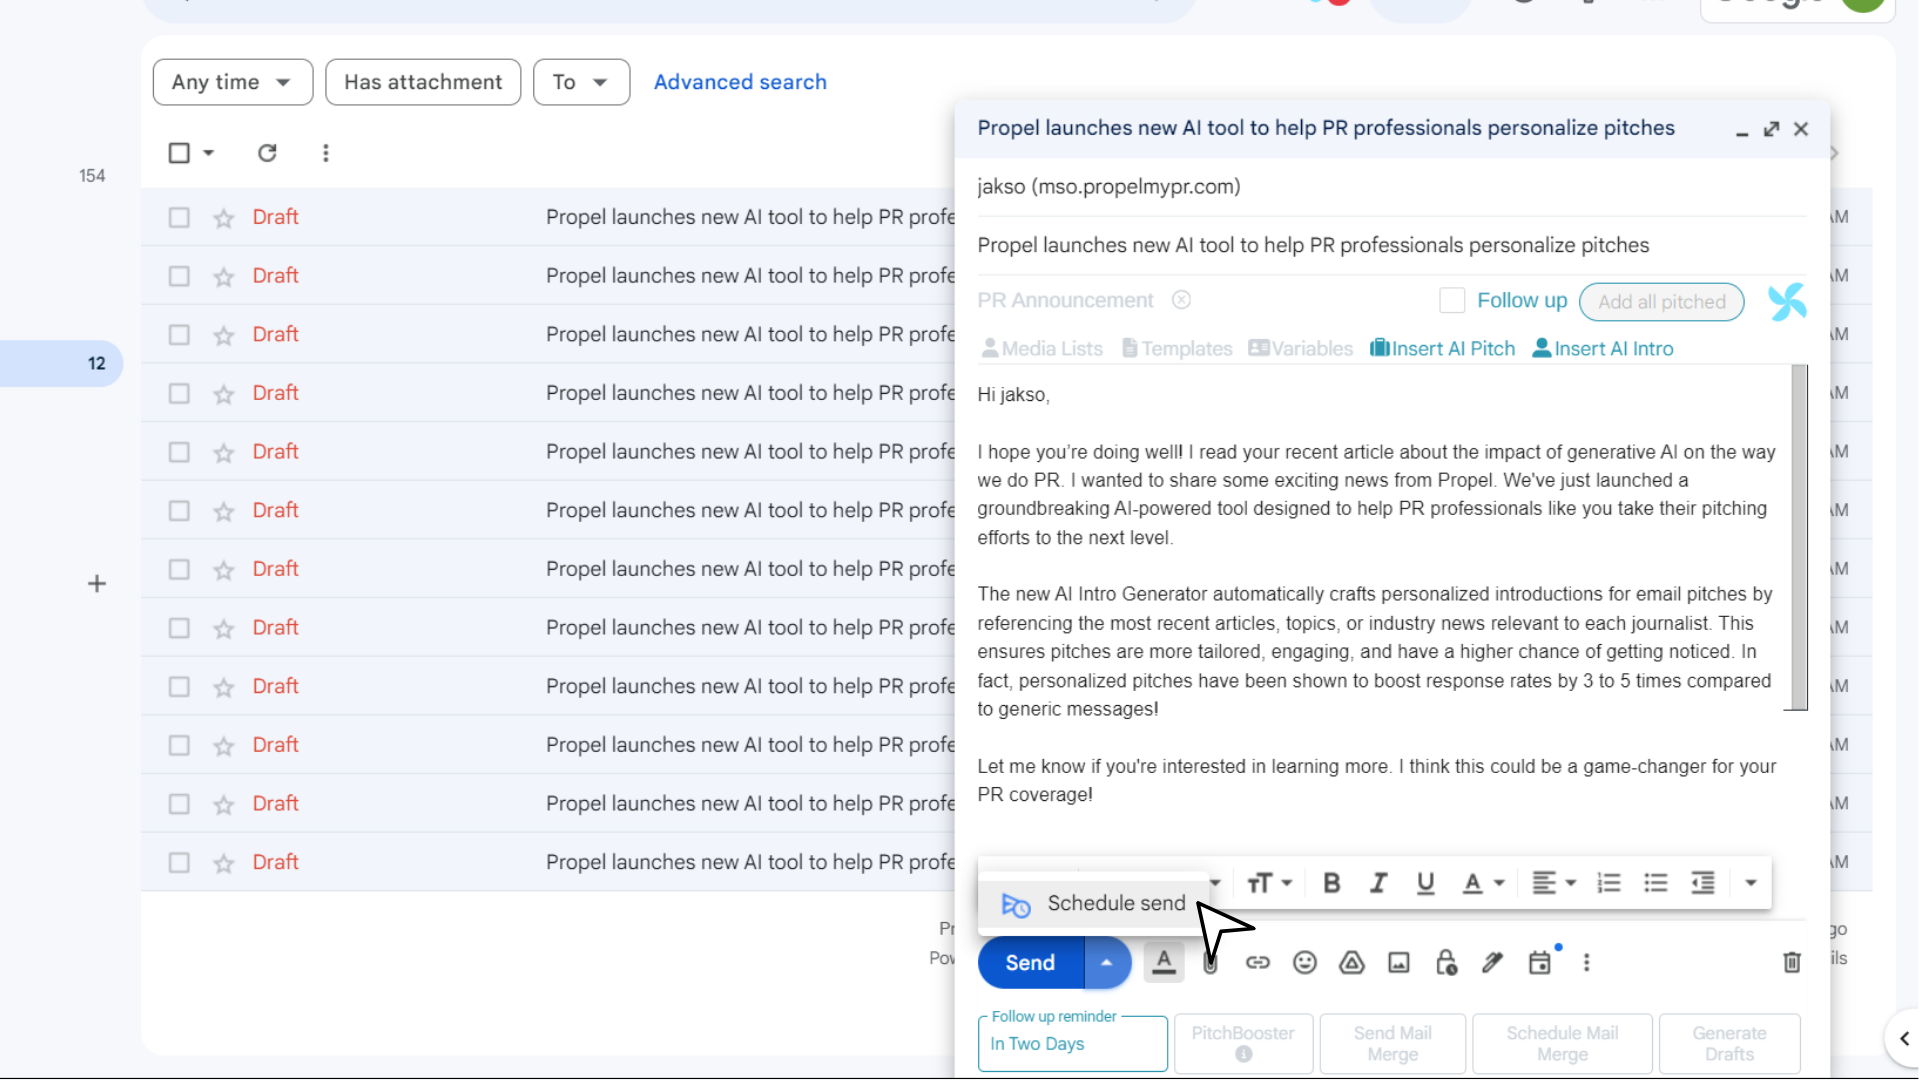
Task: Click the recipient field showing jakso
Action: [x=1391, y=187]
